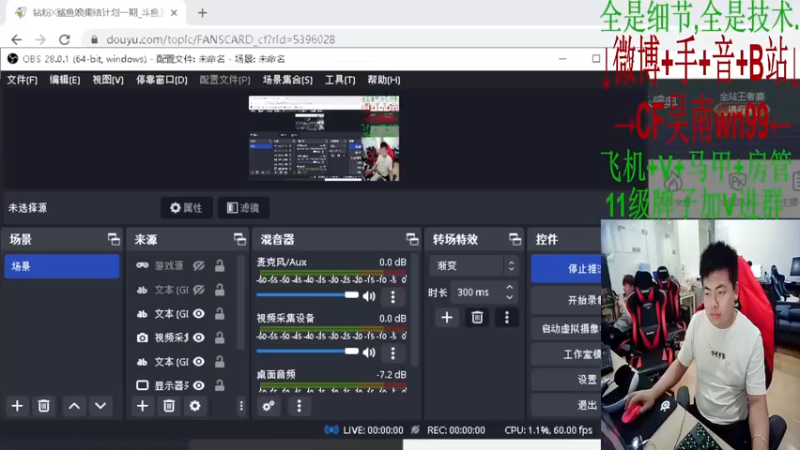Click the douyu.com address bar
Viewport: 800px width, 450px height.
point(221,39)
